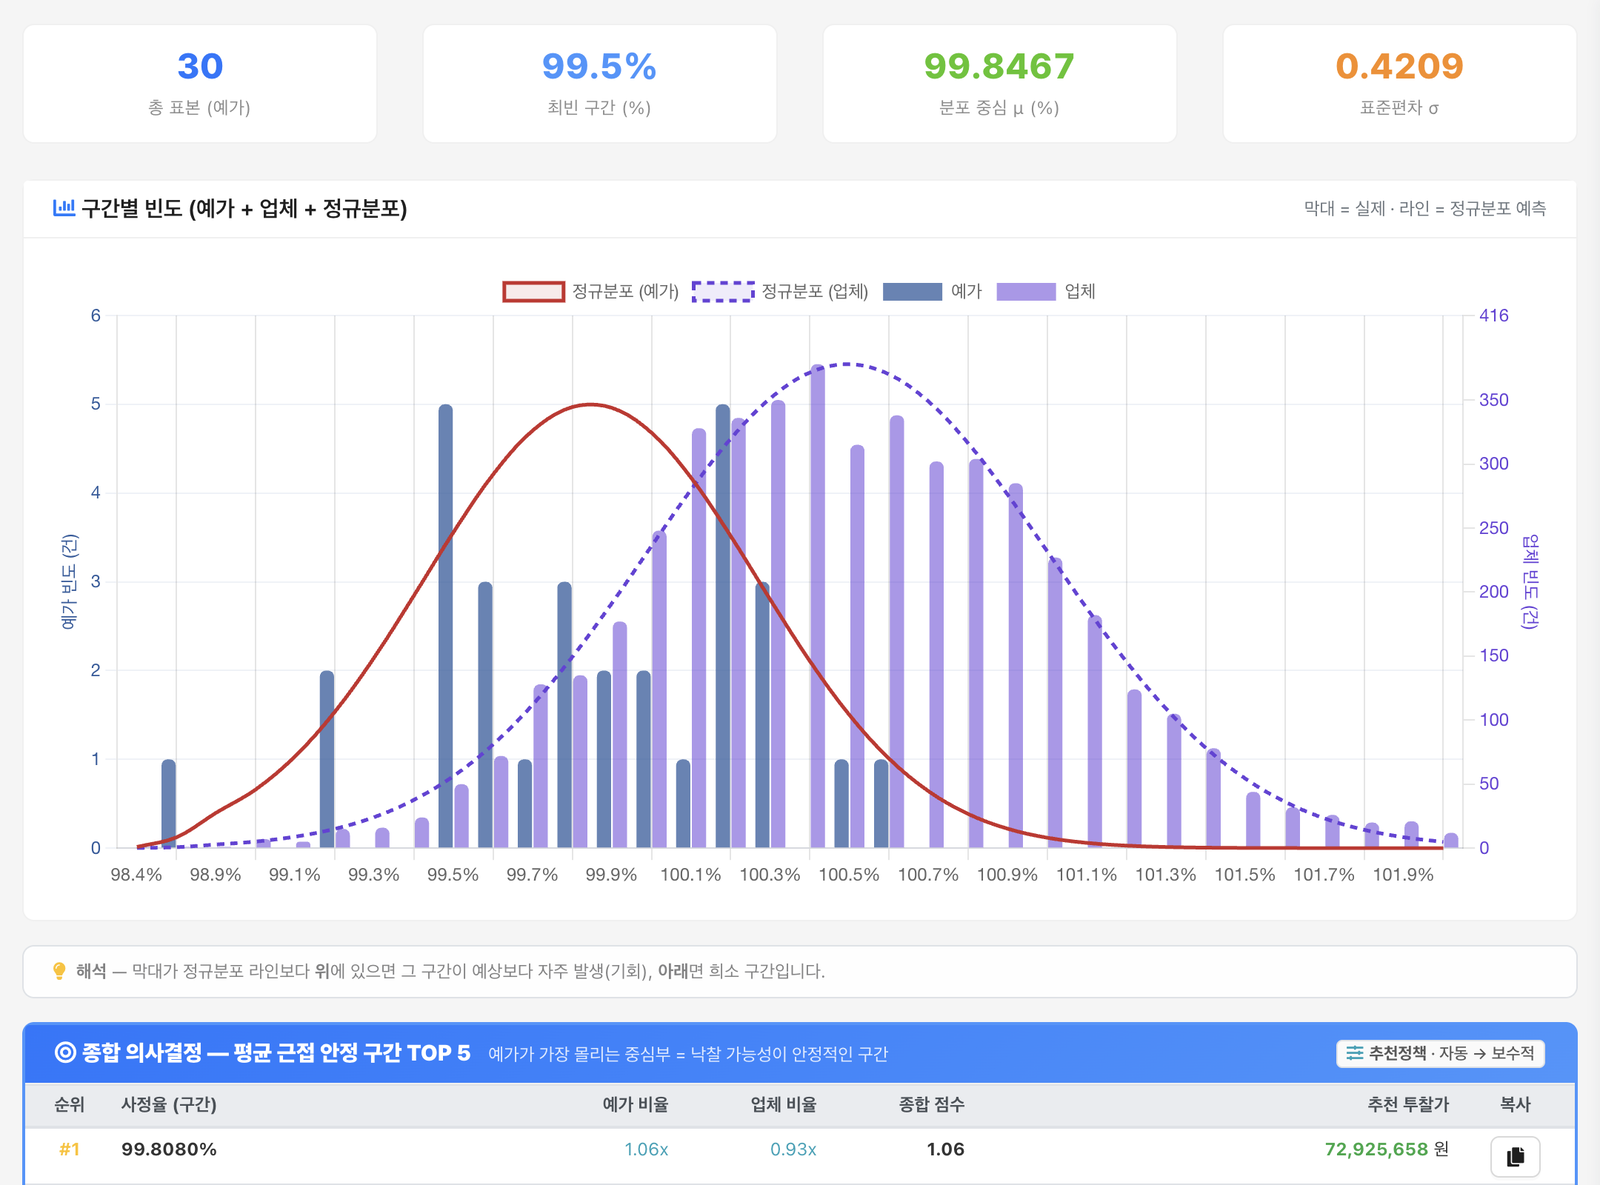Click the sliders icon in 추천정책 button
The height and width of the screenshot is (1185, 1600).
pyautogui.click(x=1354, y=1053)
